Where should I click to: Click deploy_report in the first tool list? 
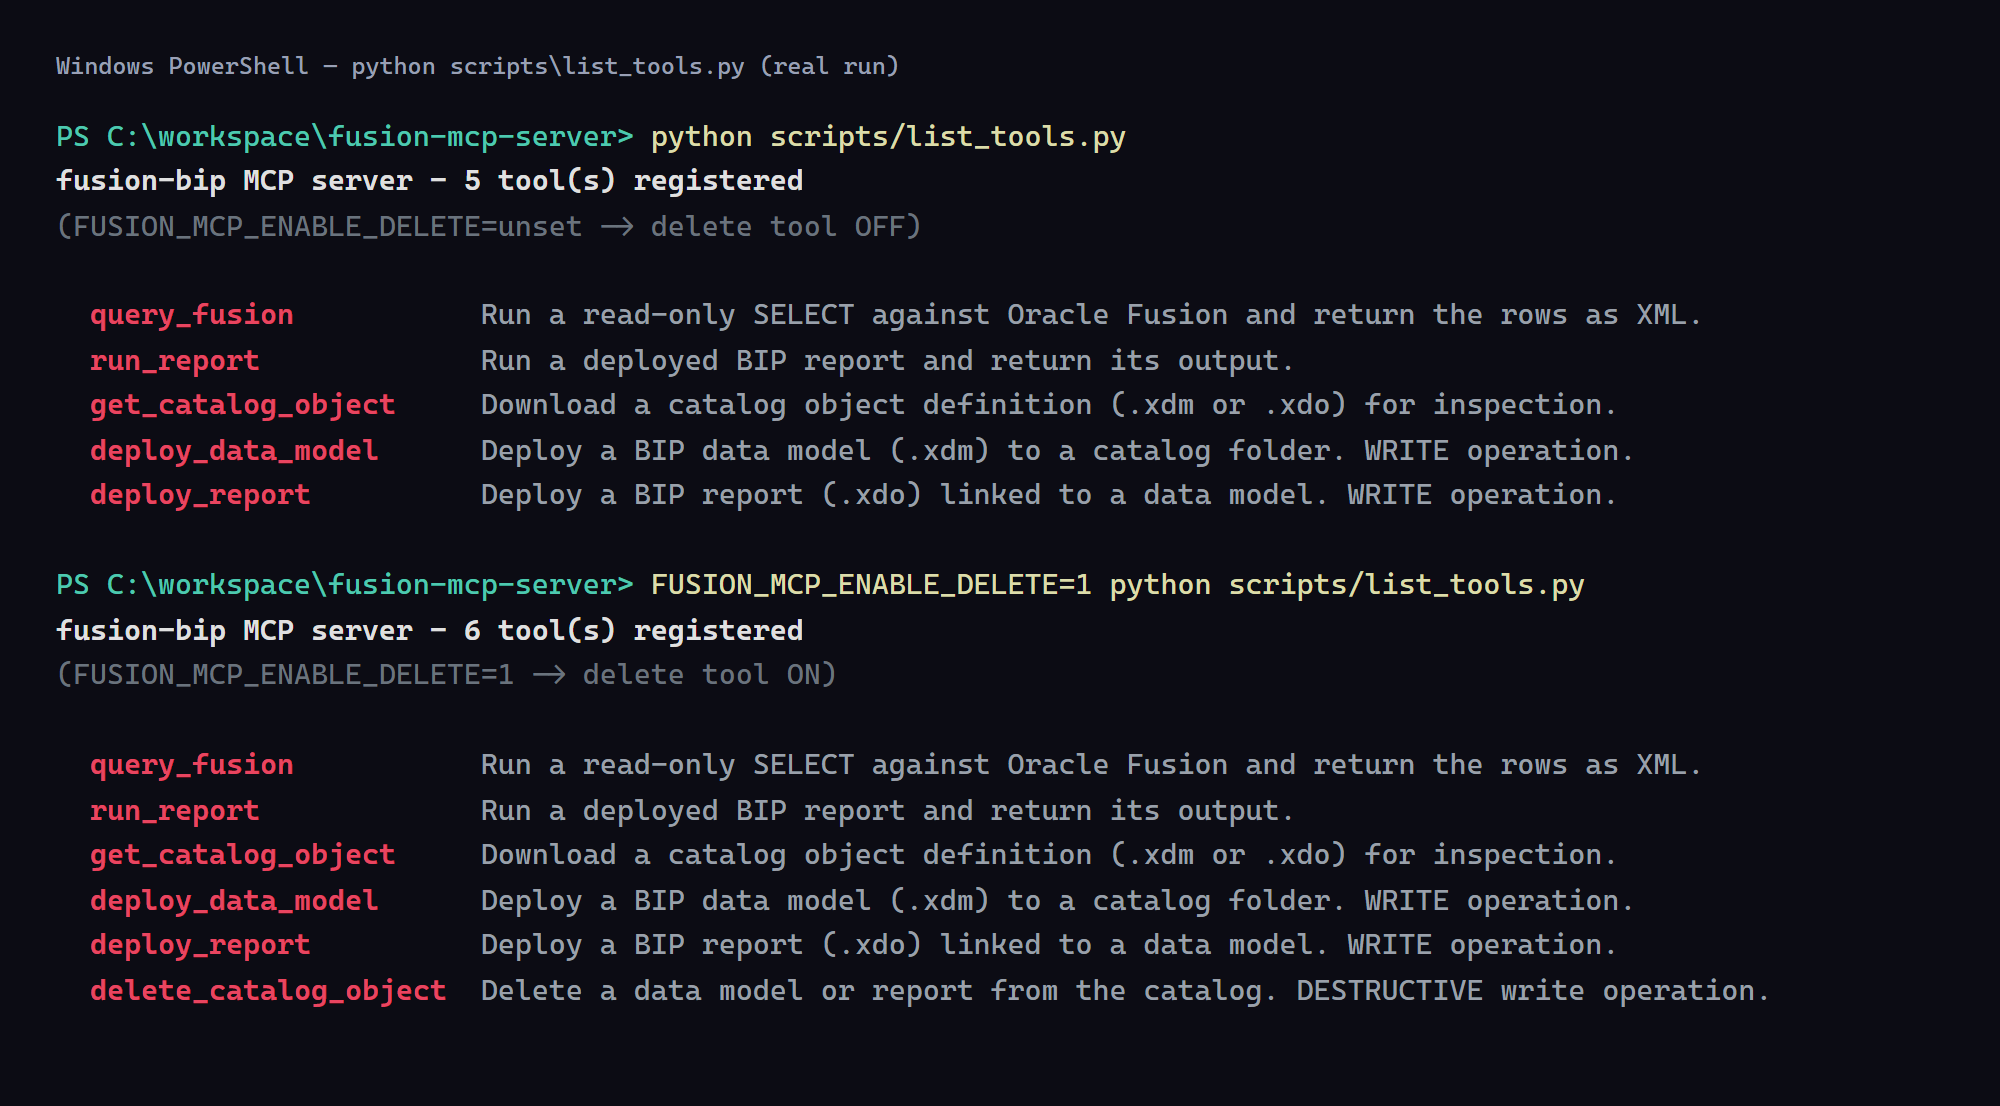200,495
